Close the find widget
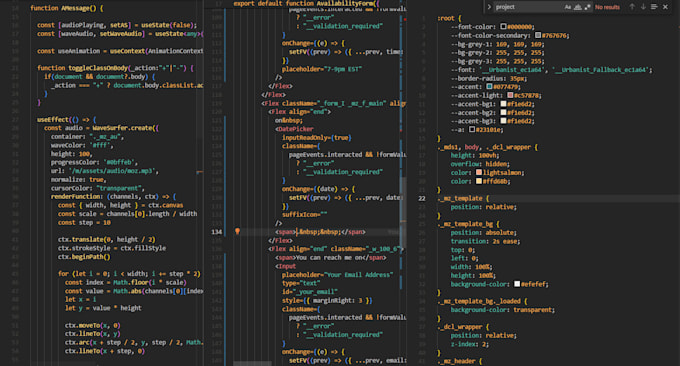Screen dimensions: 680x366 pyautogui.click(x=665, y=7)
